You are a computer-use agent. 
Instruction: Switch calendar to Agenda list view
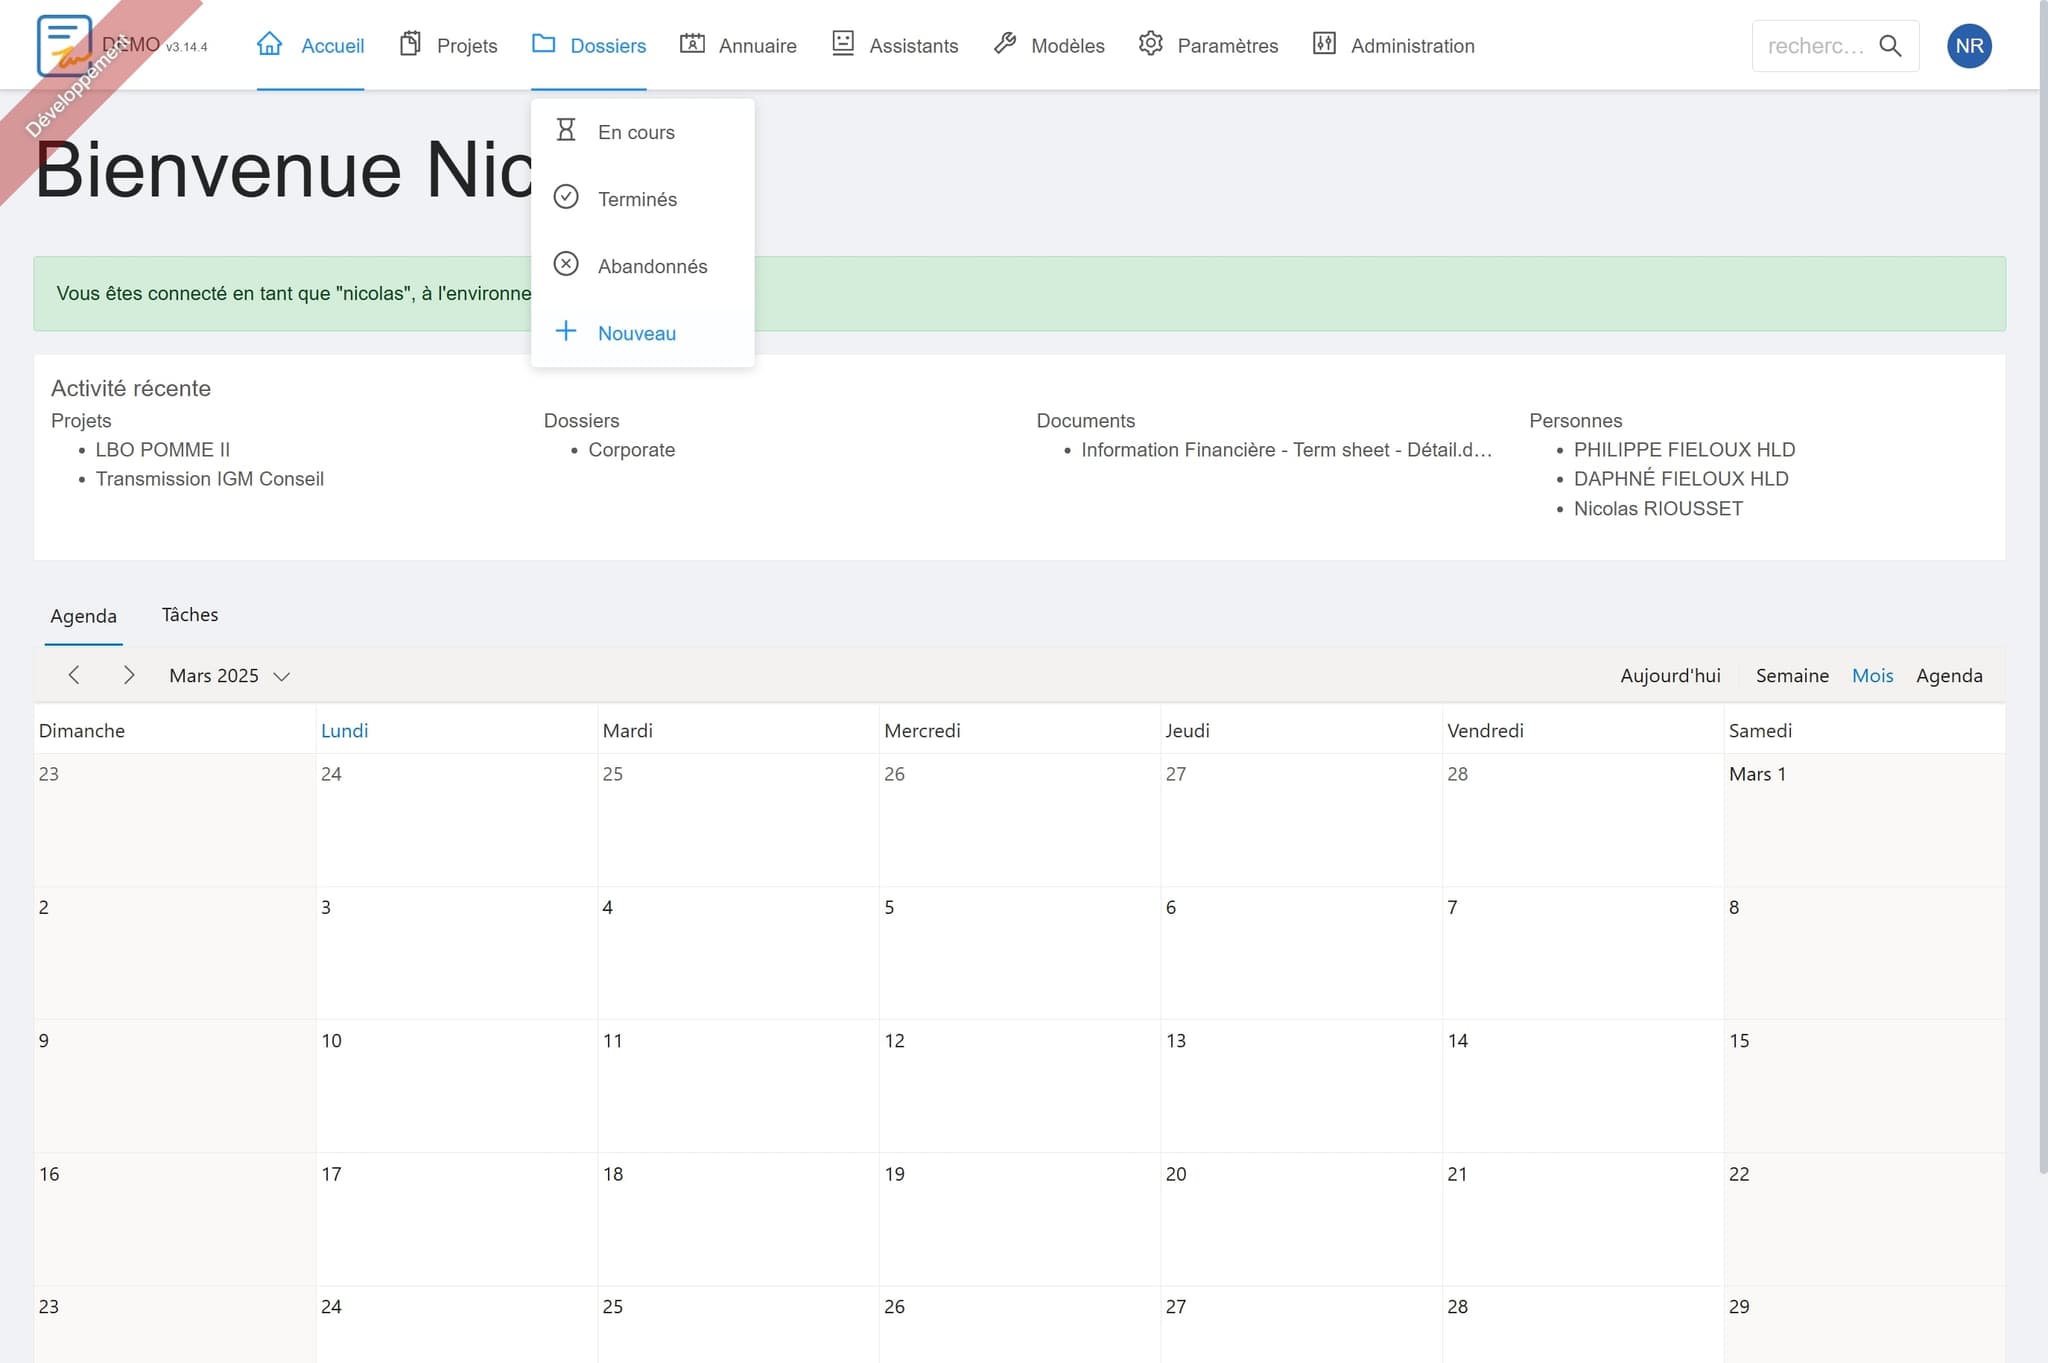[1949, 676]
